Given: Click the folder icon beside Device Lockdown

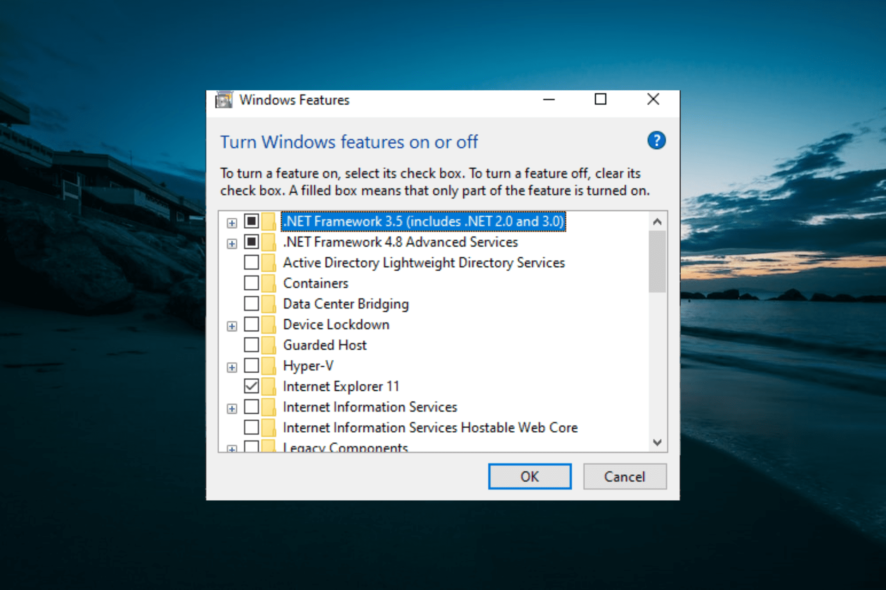Looking at the screenshot, I should coord(269,324).
